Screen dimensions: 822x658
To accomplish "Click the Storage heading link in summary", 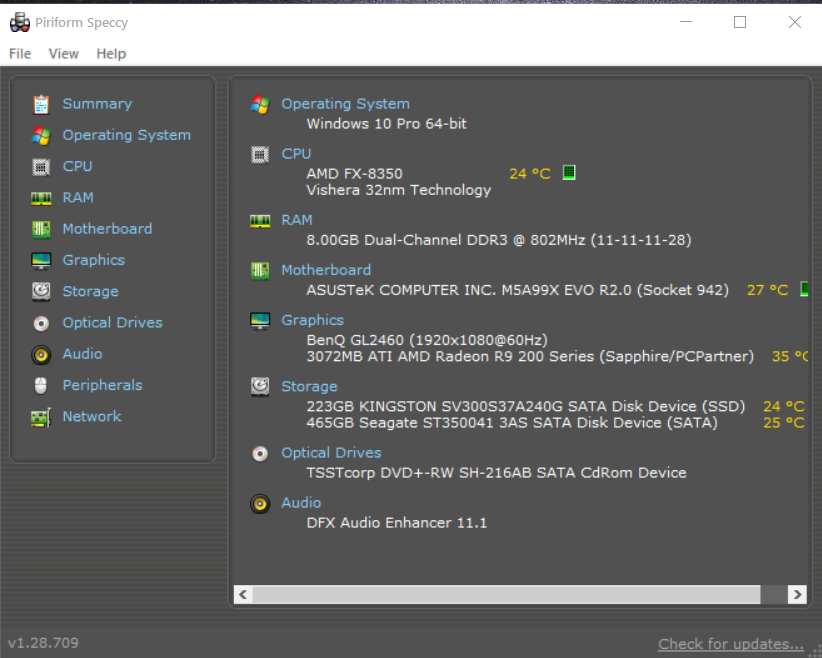I will pyautogui.click(x=309, y=386).
